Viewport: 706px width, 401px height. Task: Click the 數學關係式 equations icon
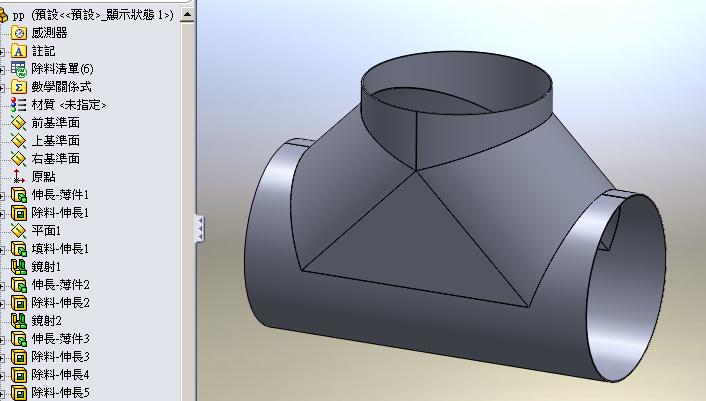pyautogui.click(x=18, y=87)
